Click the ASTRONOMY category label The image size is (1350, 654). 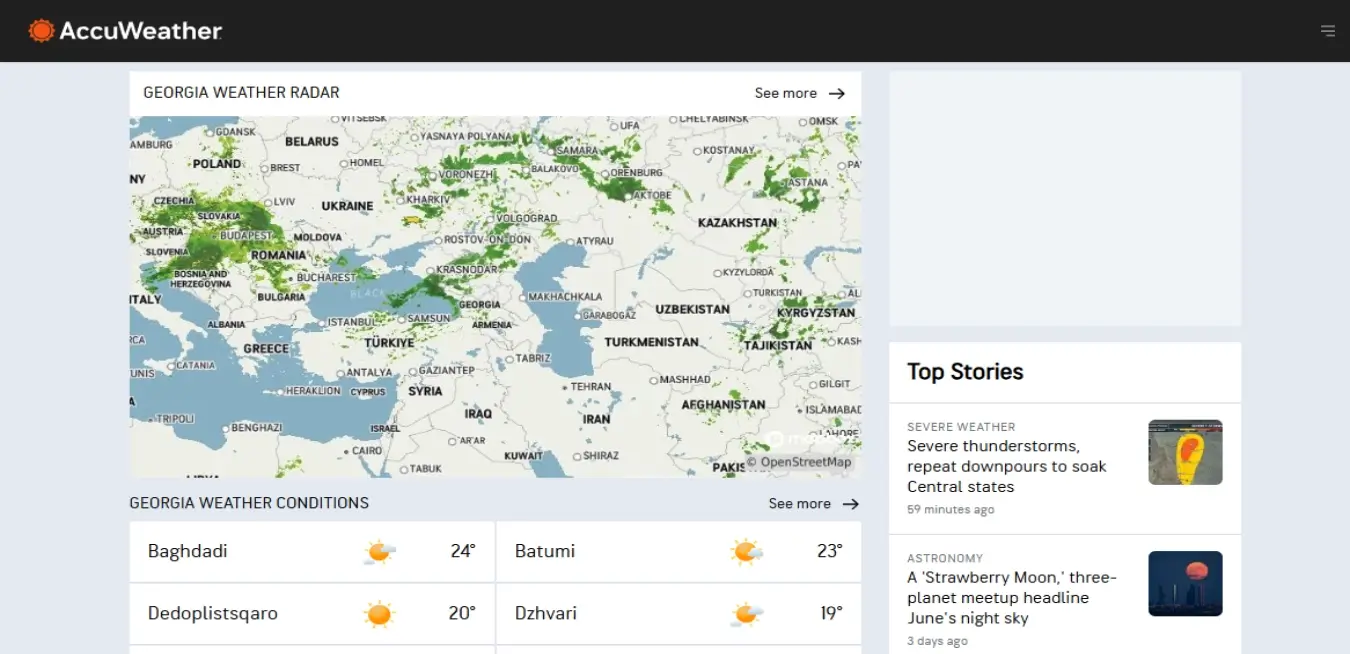[945, 558]
